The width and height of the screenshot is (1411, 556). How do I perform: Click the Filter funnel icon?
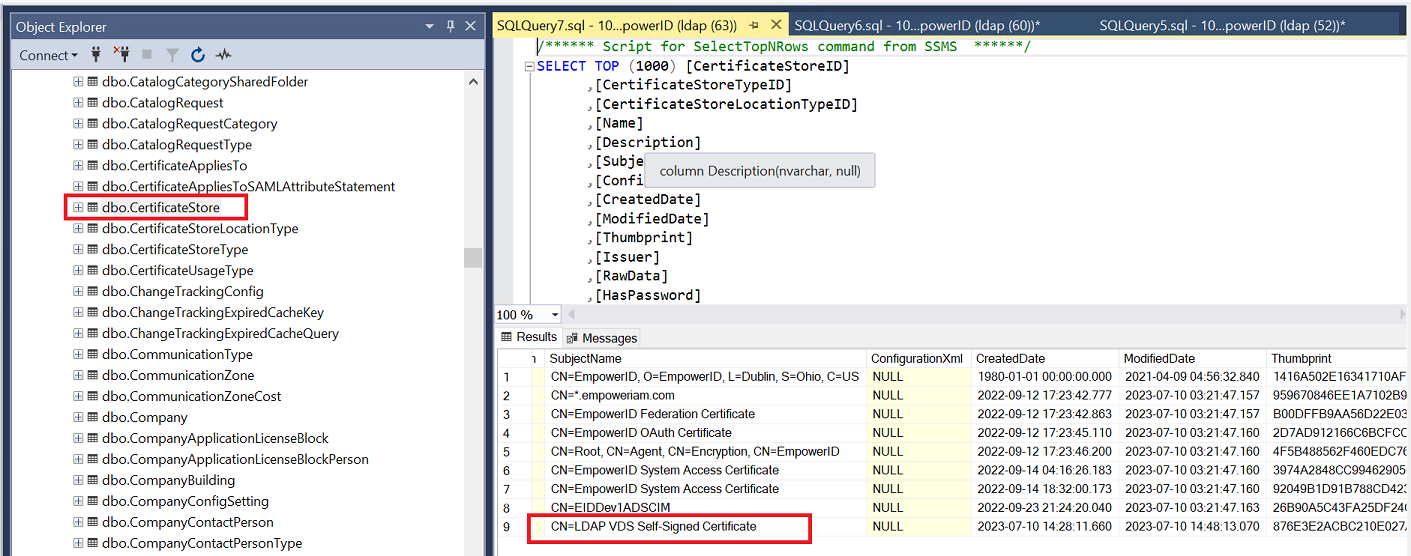point(172,55)
